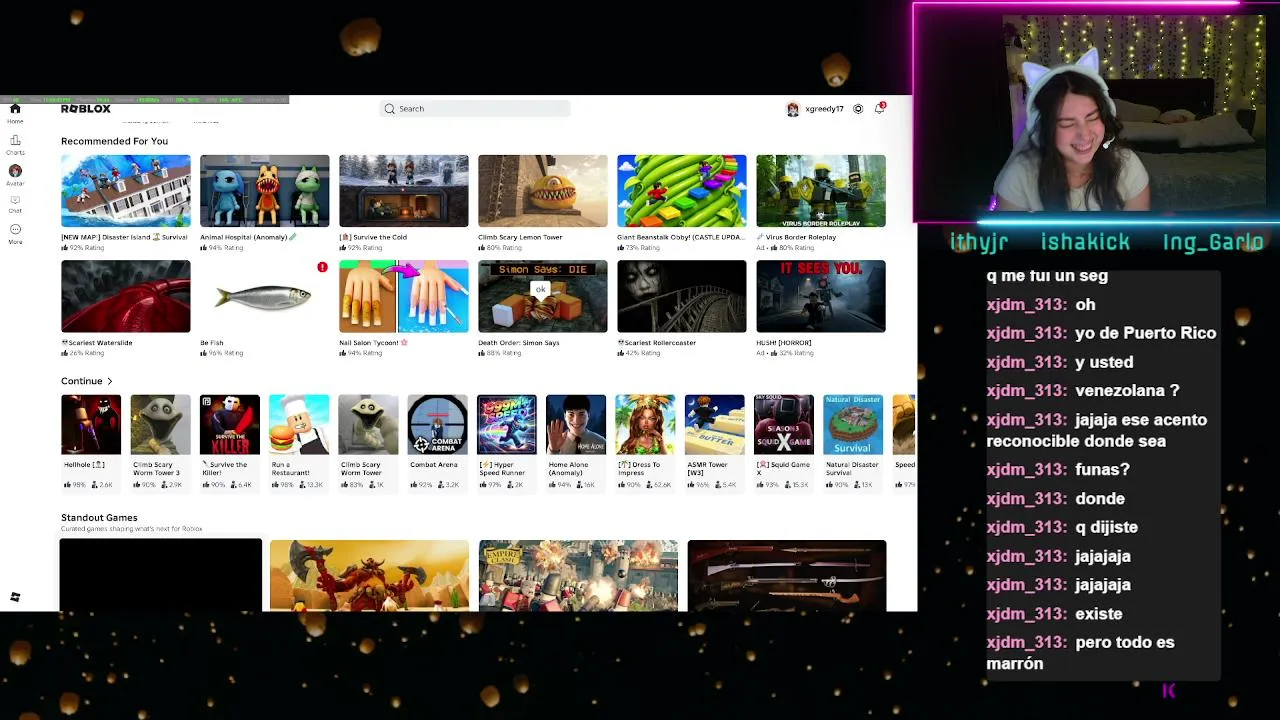
Task: Open the Robux icon in the header
Action: tap(858, 109)
